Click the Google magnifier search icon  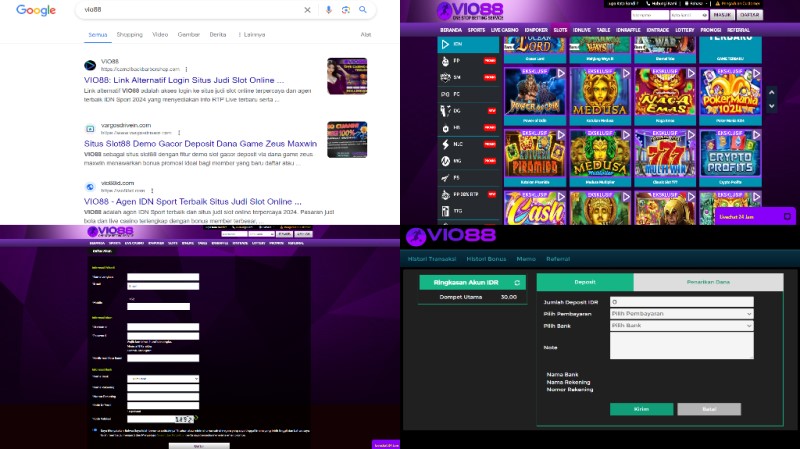(x=363, y=10)
